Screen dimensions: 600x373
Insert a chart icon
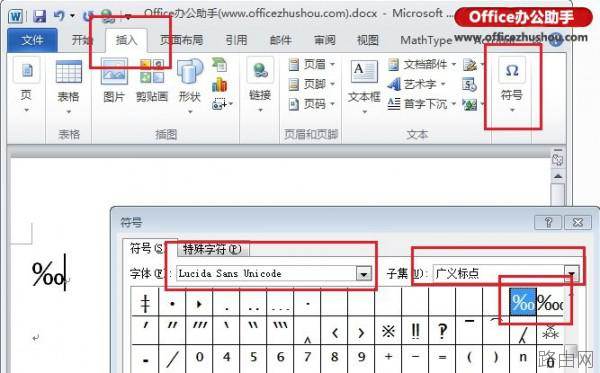coord(220,84)
